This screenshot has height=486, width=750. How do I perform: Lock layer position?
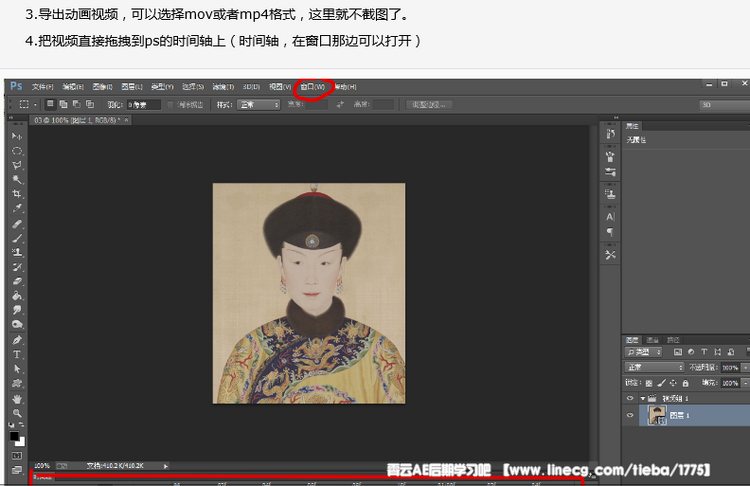point(673,383)
